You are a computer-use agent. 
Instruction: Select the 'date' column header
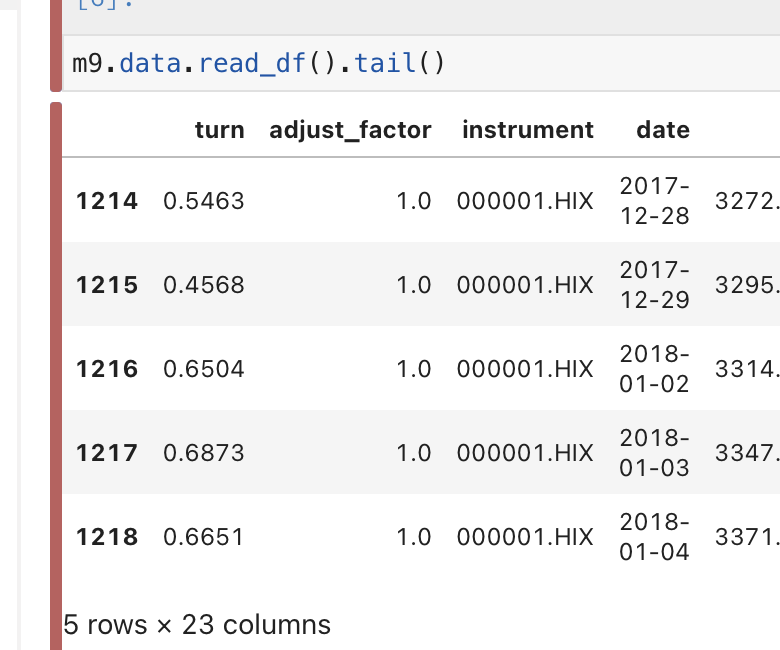[662, 130]
